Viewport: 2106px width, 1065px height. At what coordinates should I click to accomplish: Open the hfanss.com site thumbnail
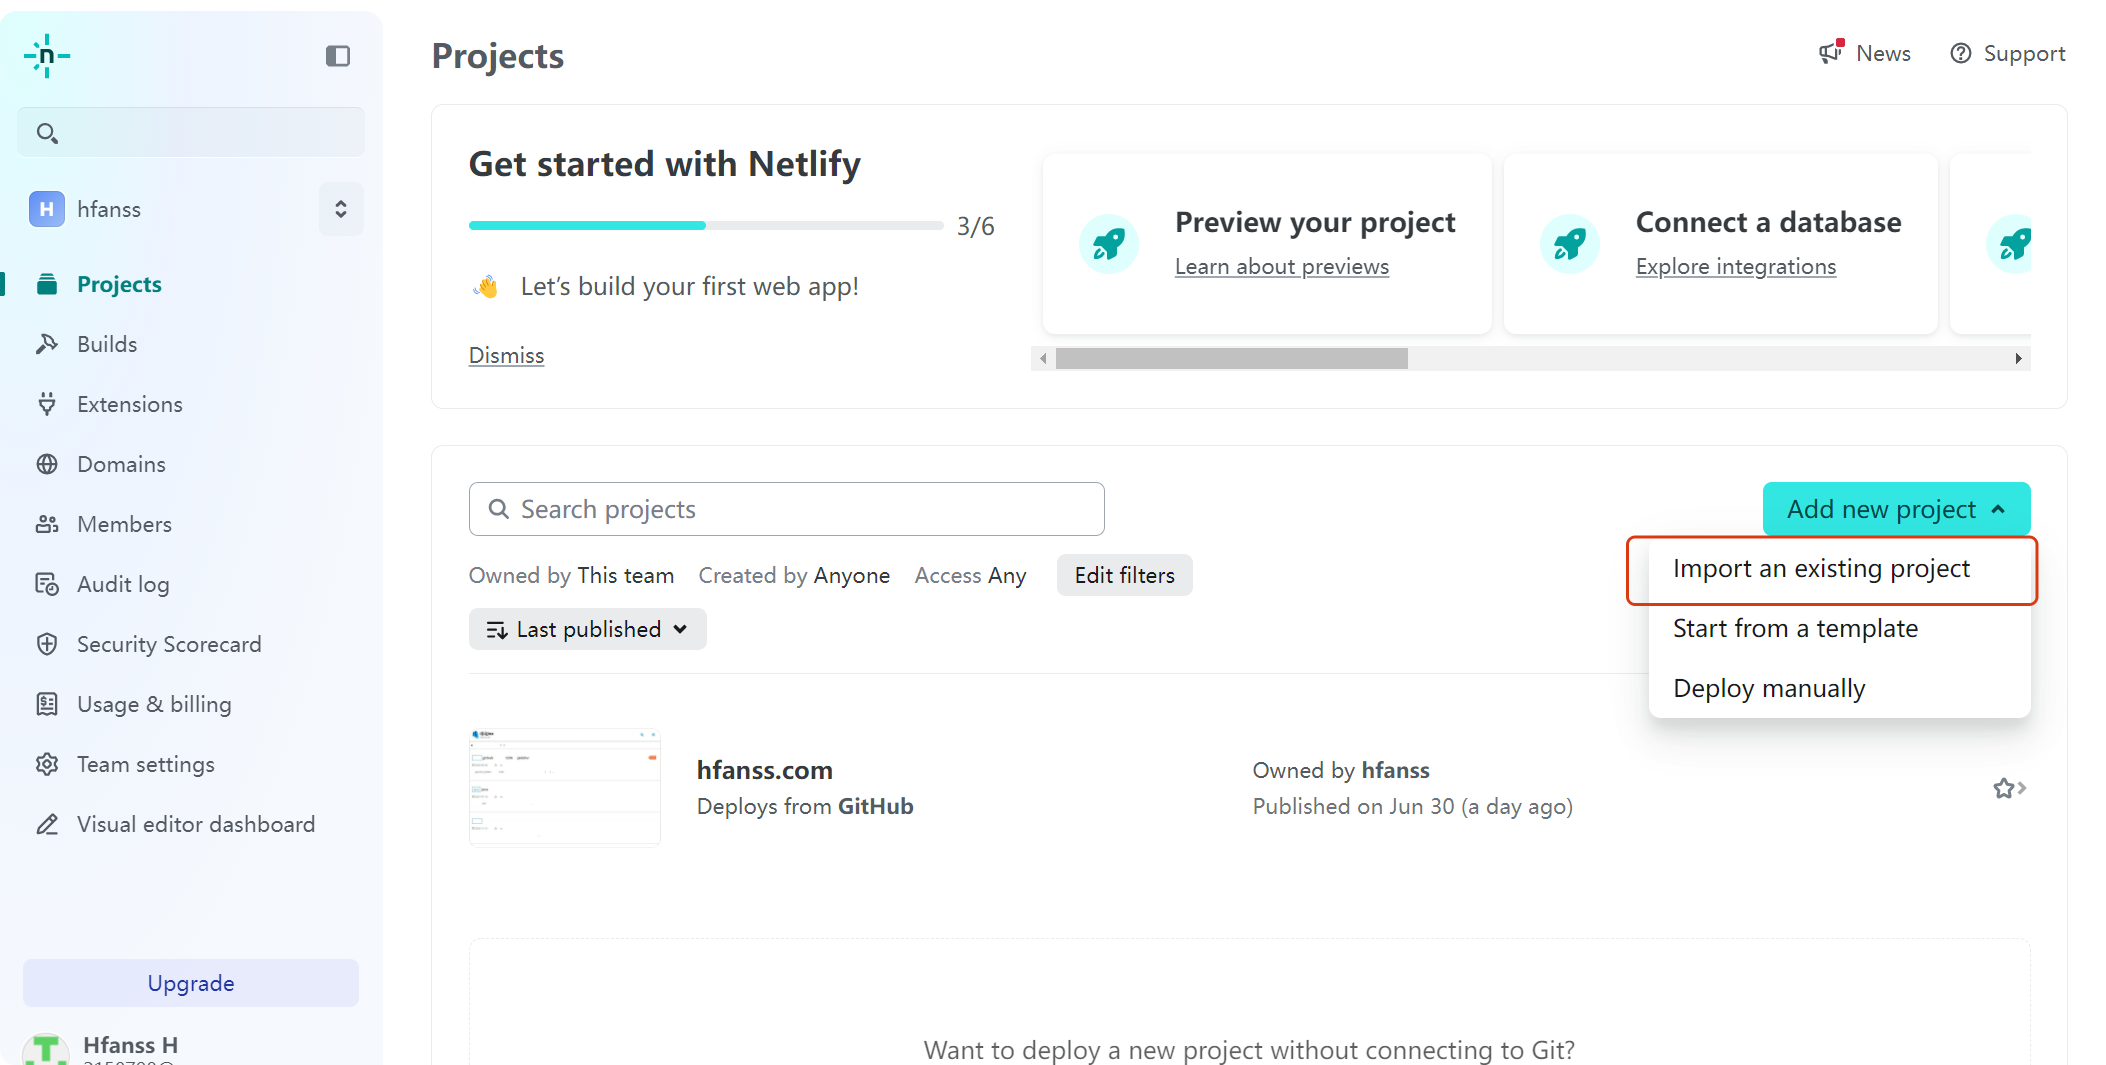(x=565, y=788)
